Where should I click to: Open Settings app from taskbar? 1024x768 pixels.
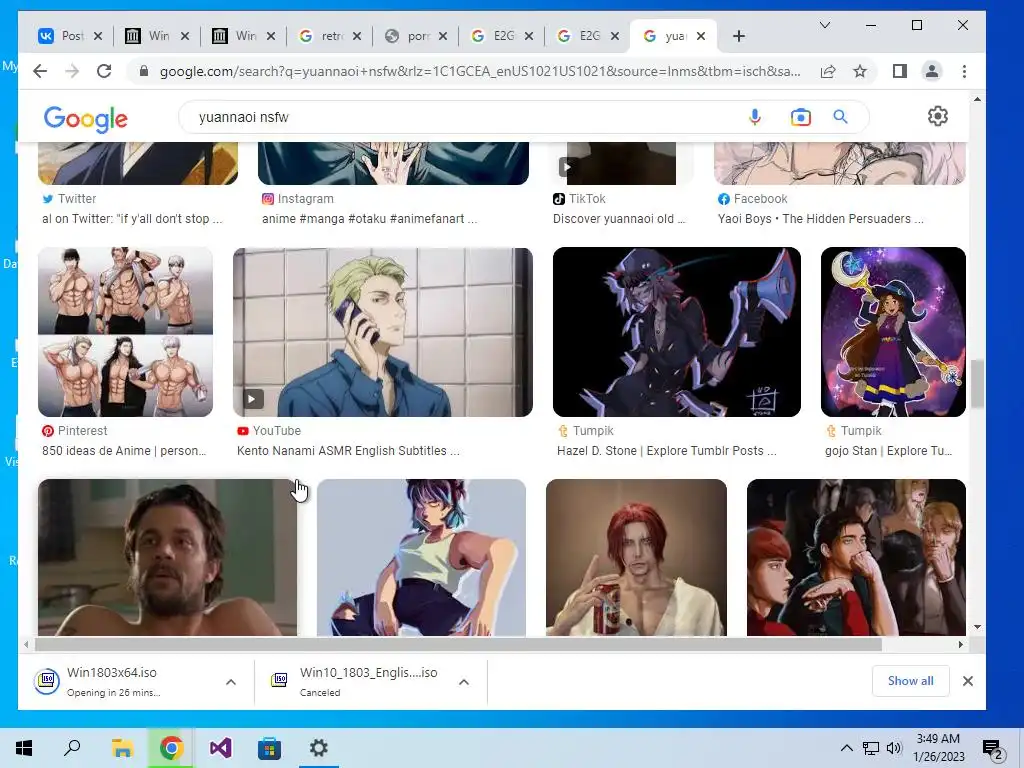click(319, 748)
